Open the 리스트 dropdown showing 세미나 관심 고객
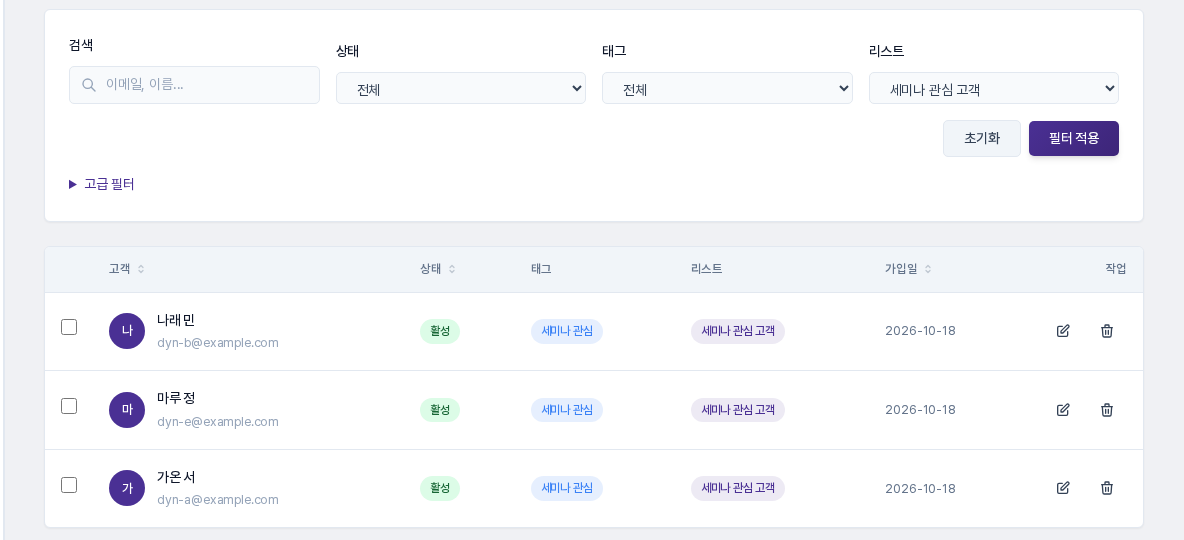 coord(994,88)
